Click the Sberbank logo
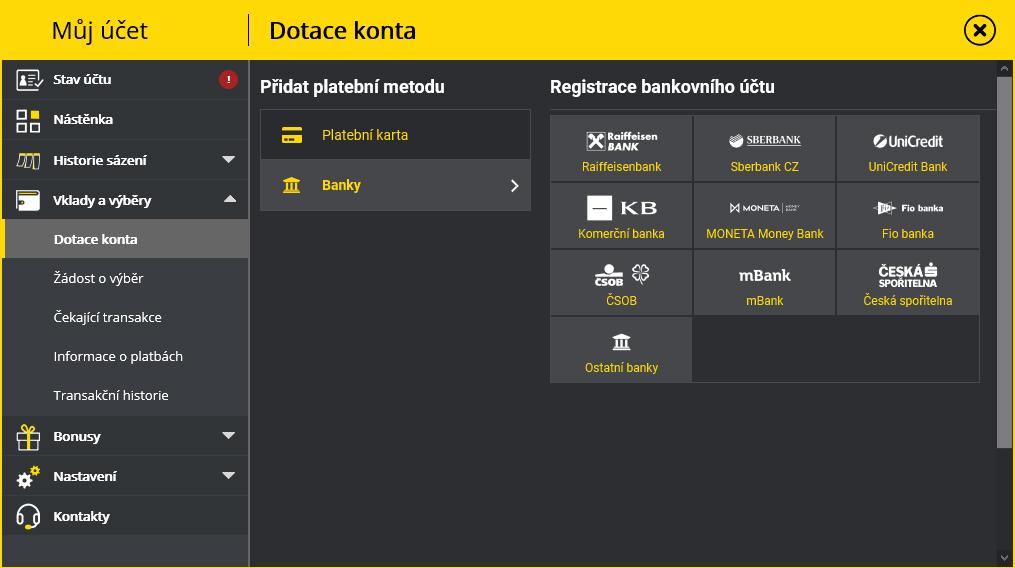Screen dimensions: 1015x568 tap(764, 141)
